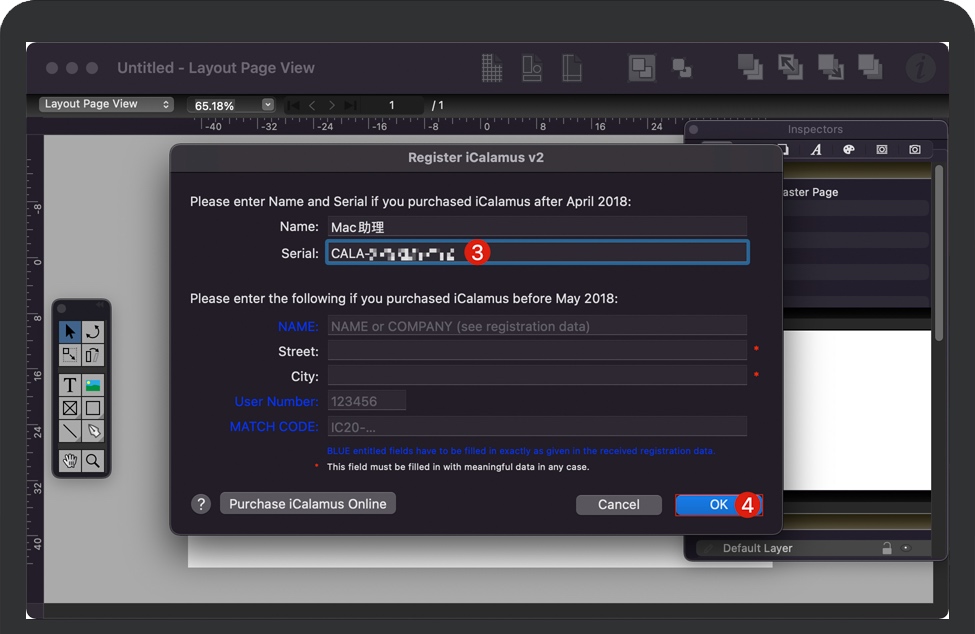The width and height of the screenshot is (975, 634).
Task: Select the arrow selection tool
Action: [70, 331]
